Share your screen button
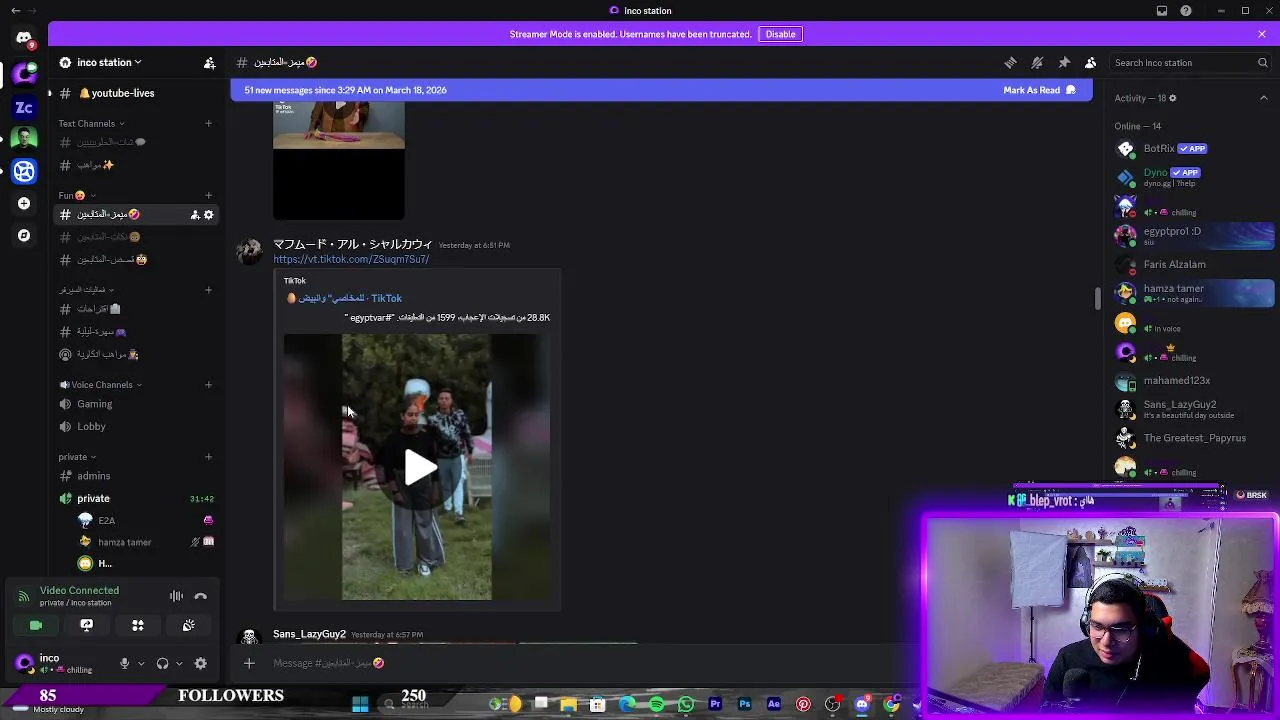This screenshot has height=720, width=1280. pos(87,625)
